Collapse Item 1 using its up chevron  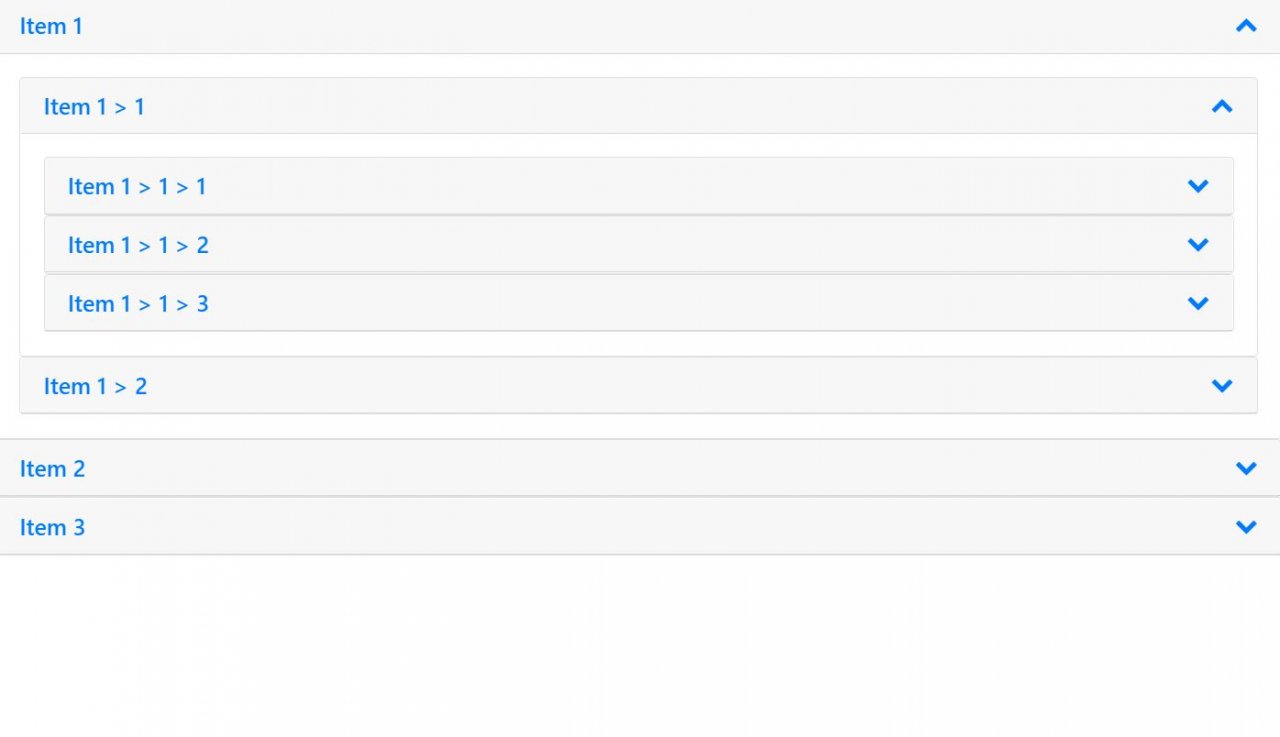click(1246, 26)
